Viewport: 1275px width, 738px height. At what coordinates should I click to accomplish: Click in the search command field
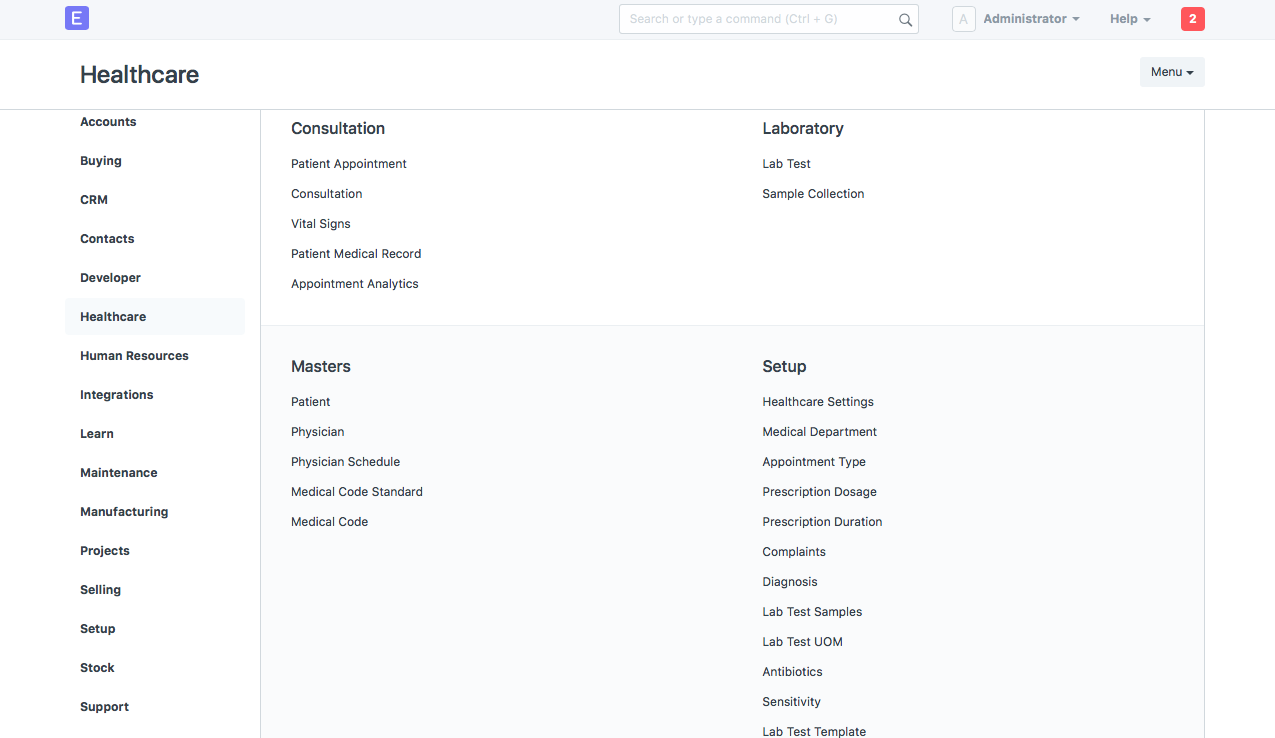pos(760,19)
